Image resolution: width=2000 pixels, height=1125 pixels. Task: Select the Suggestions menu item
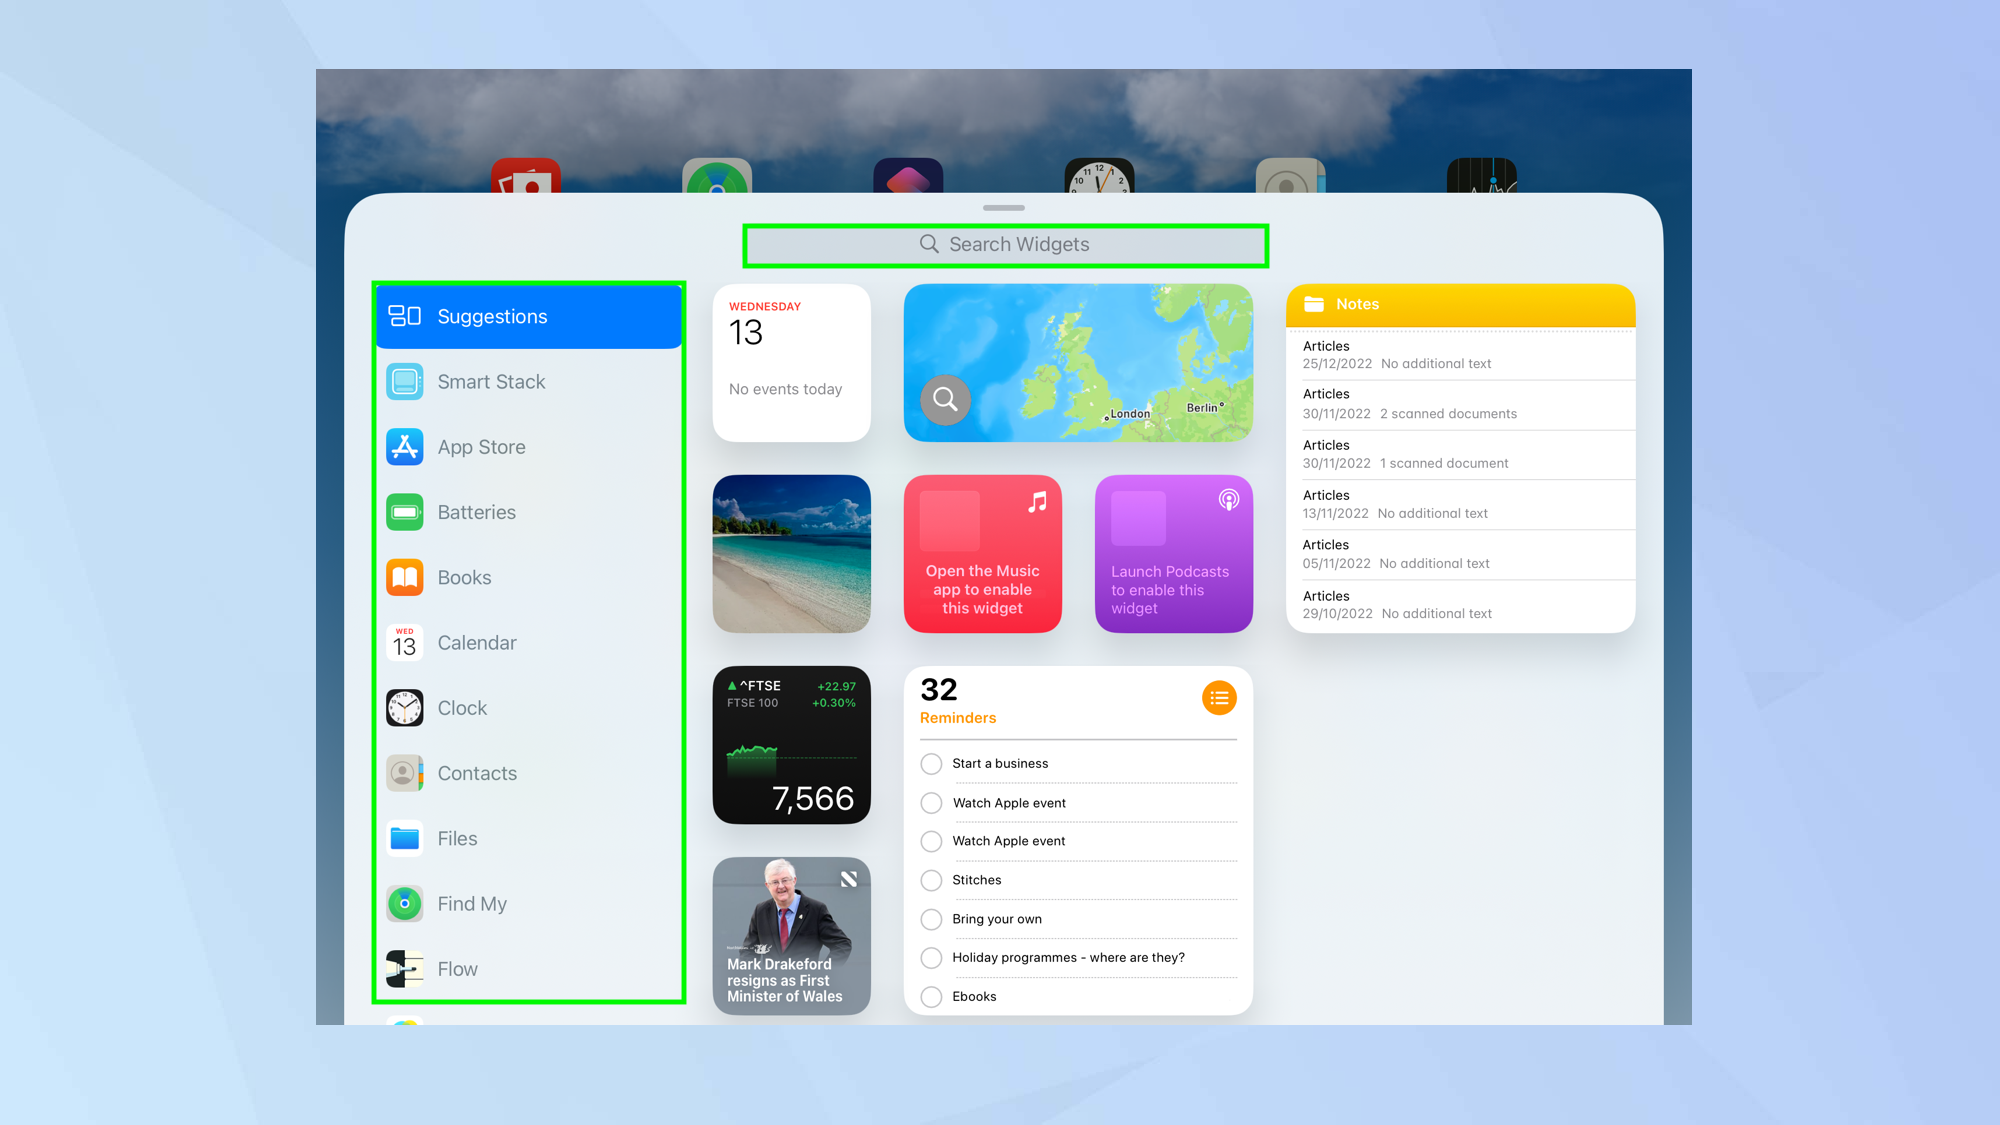point(527,316)
